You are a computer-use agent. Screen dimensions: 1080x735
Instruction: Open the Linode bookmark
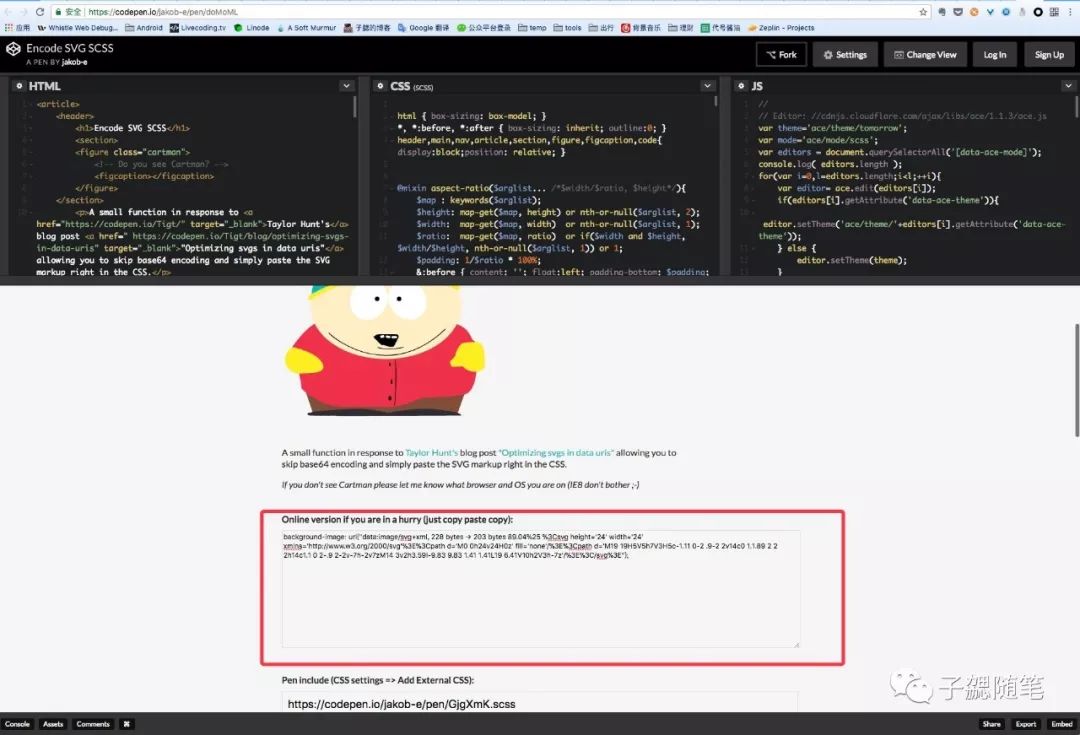(252, 28)
